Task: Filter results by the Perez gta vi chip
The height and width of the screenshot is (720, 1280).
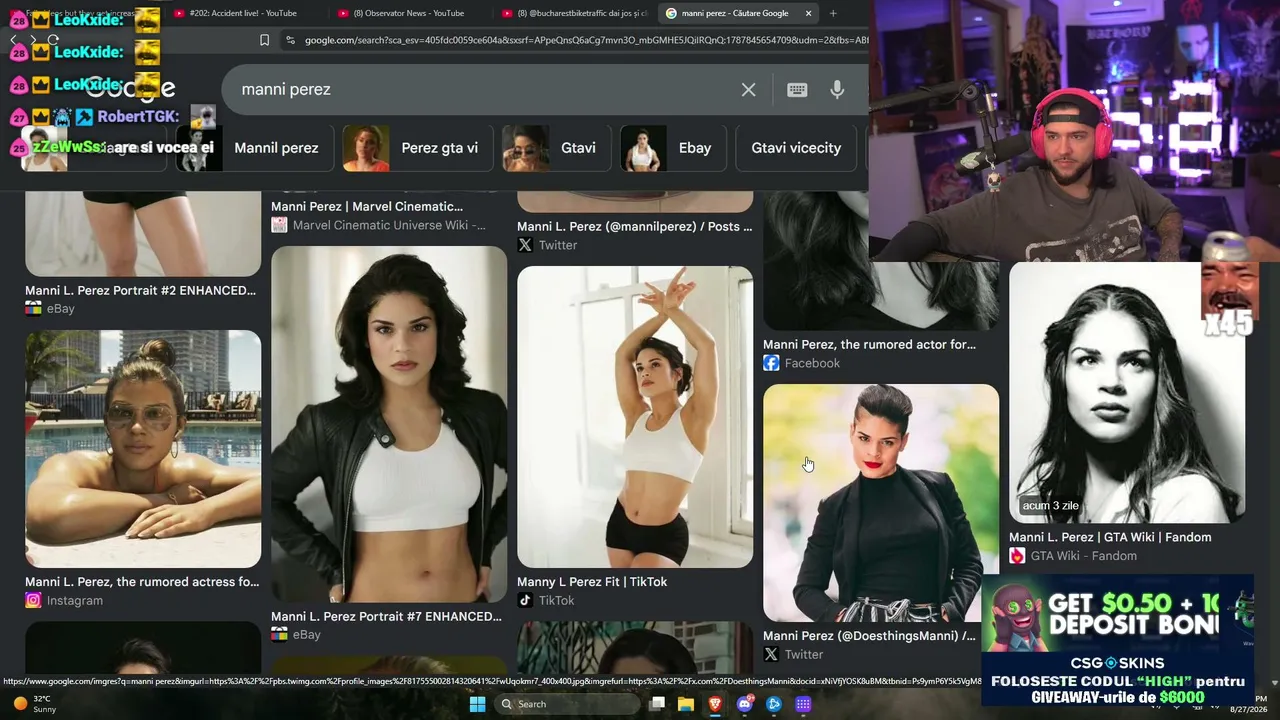Action: (417, 148)
